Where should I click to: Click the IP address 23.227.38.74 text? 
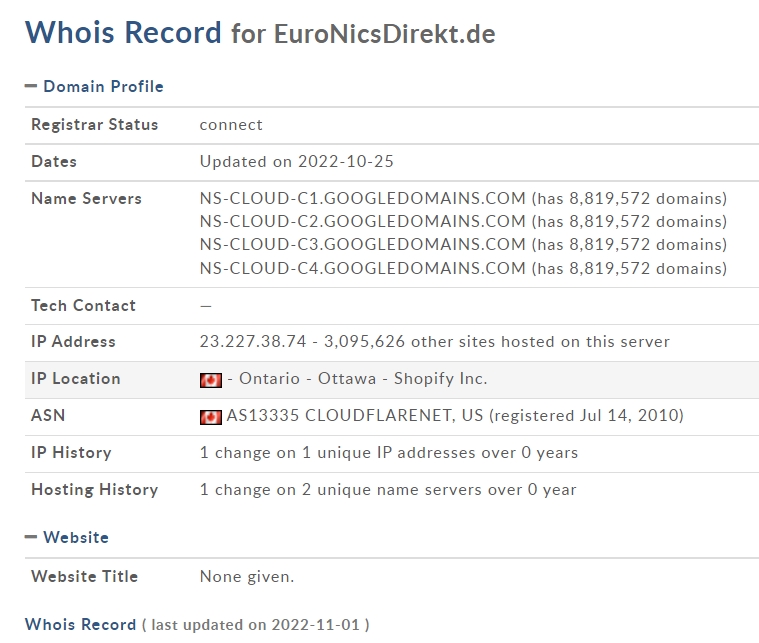click(x=253, y=341)
